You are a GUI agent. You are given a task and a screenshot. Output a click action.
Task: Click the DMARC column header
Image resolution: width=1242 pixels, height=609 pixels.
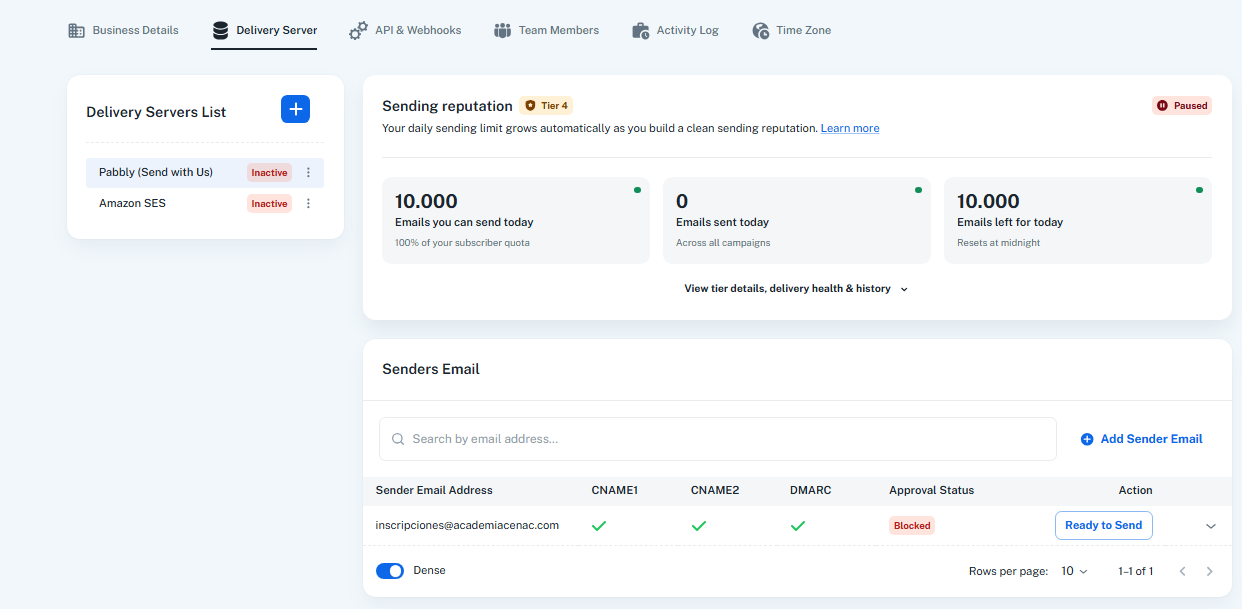[810, 490]
